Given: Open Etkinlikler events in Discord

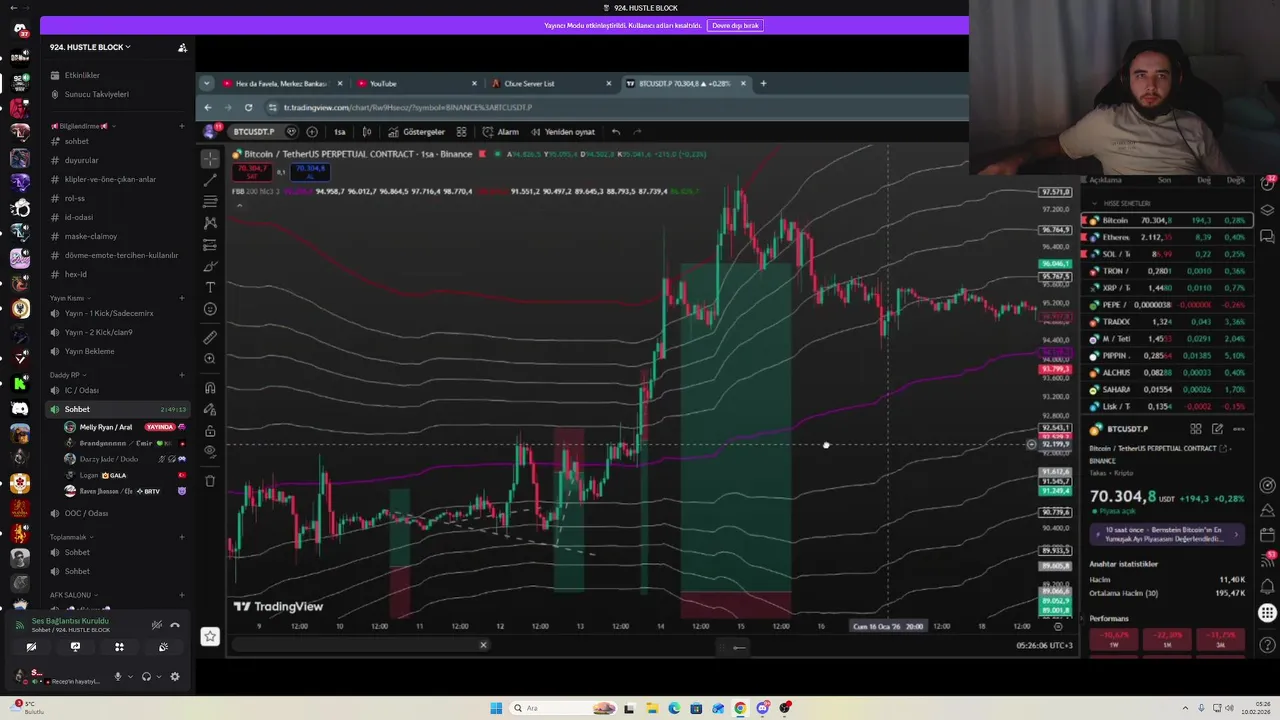Looking at the screenshot, I should click(117, 75).
